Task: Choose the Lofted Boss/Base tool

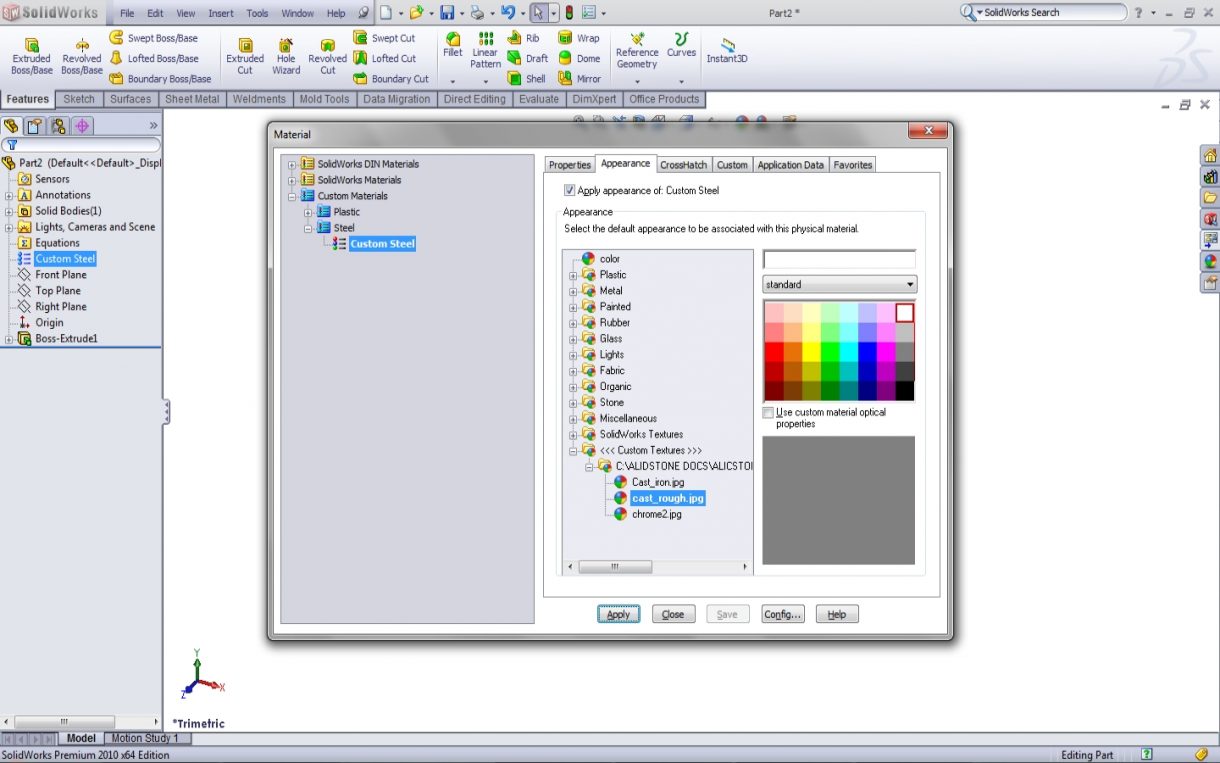Action: click(154, 58)
